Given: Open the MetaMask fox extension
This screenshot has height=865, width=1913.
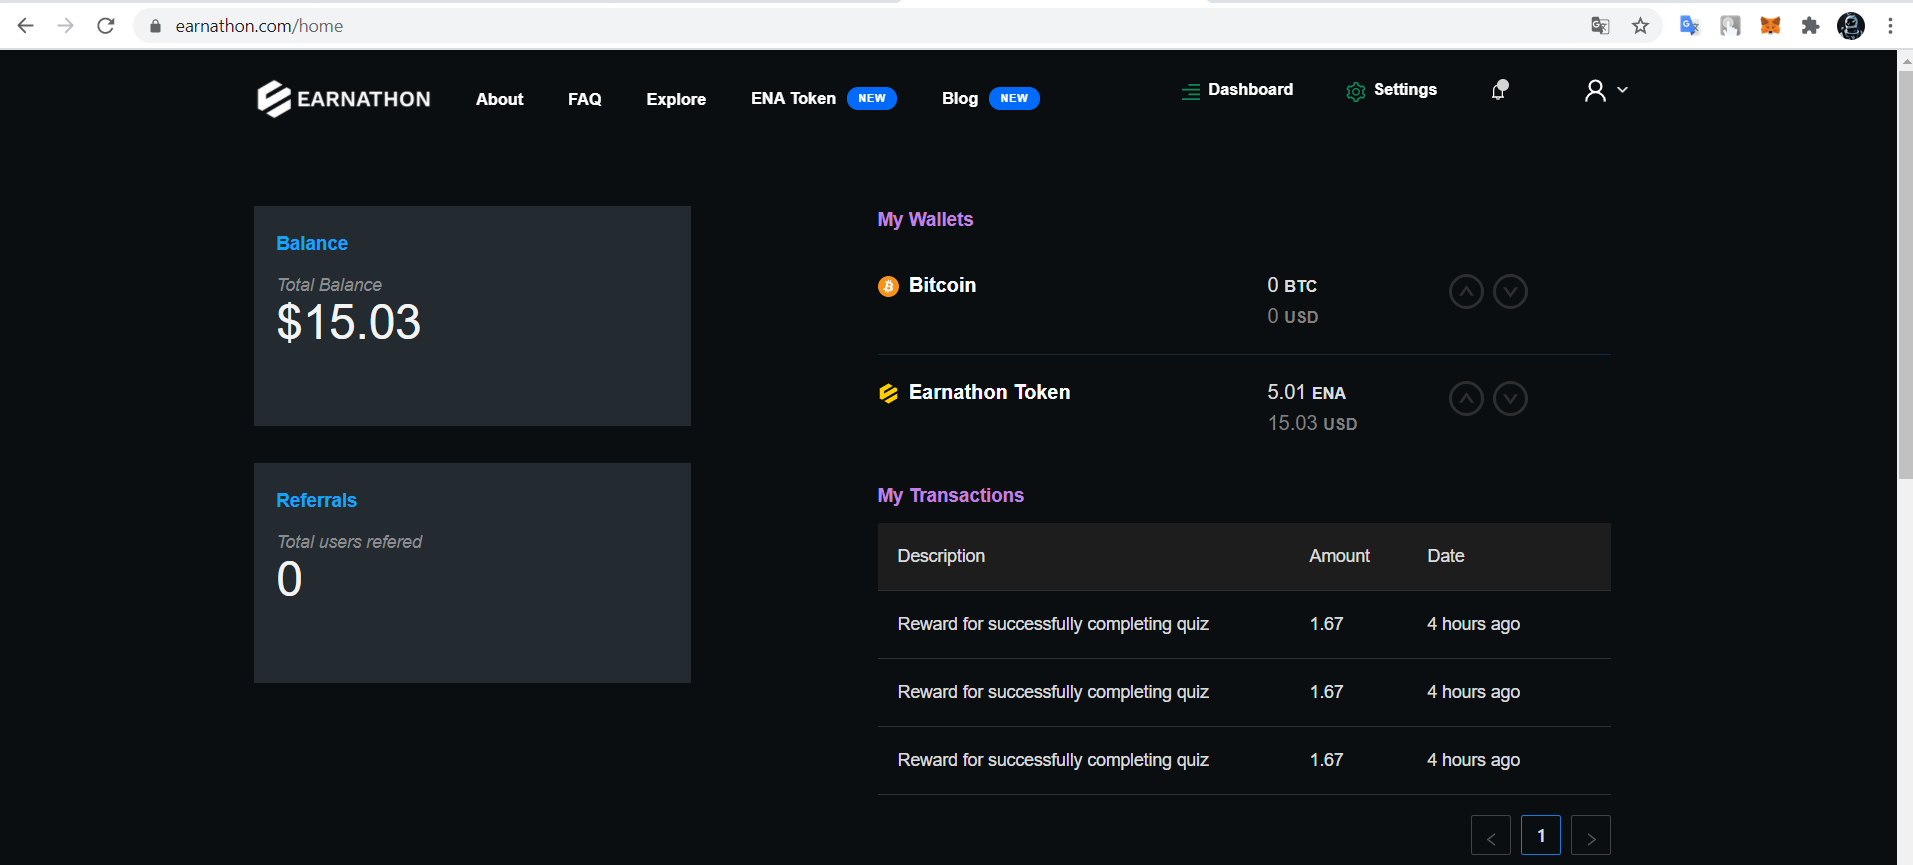Looking at the screenshot, I should coord(1770,26).
